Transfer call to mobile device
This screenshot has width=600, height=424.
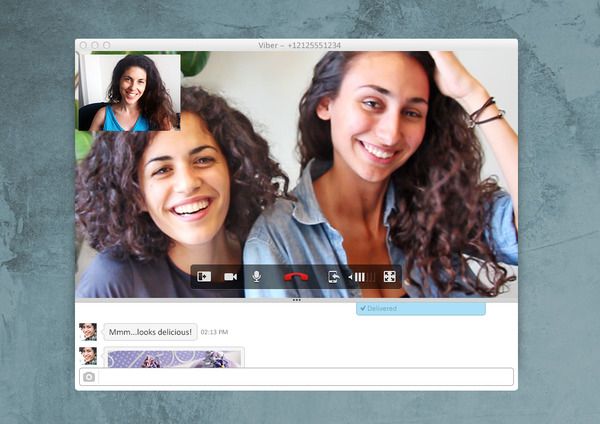[333, 277]
